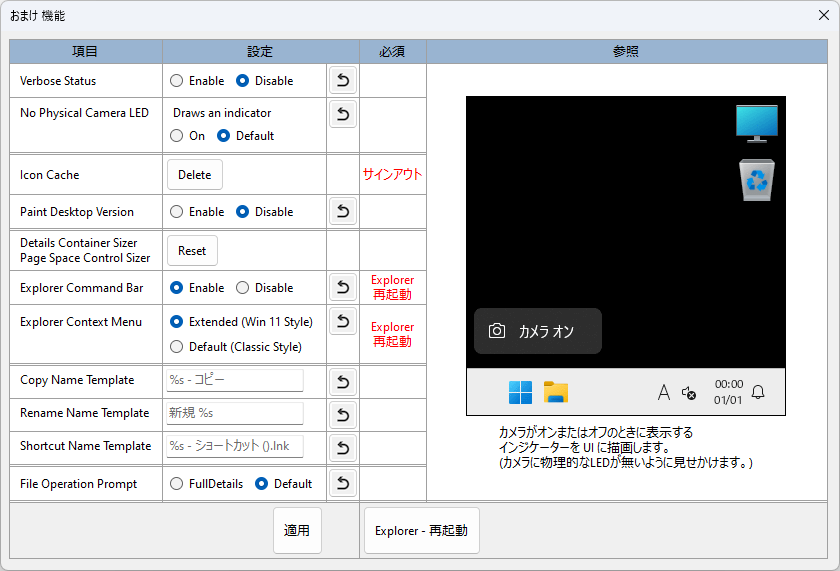Click the Paint Desktop Version label
Image resolution: width=840 pixels, height=571 pixels.
[x=77, y=212]
